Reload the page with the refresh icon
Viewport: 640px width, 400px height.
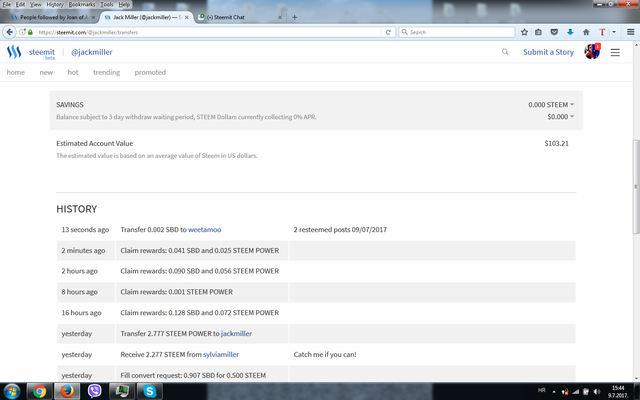[x=388, y=32]
